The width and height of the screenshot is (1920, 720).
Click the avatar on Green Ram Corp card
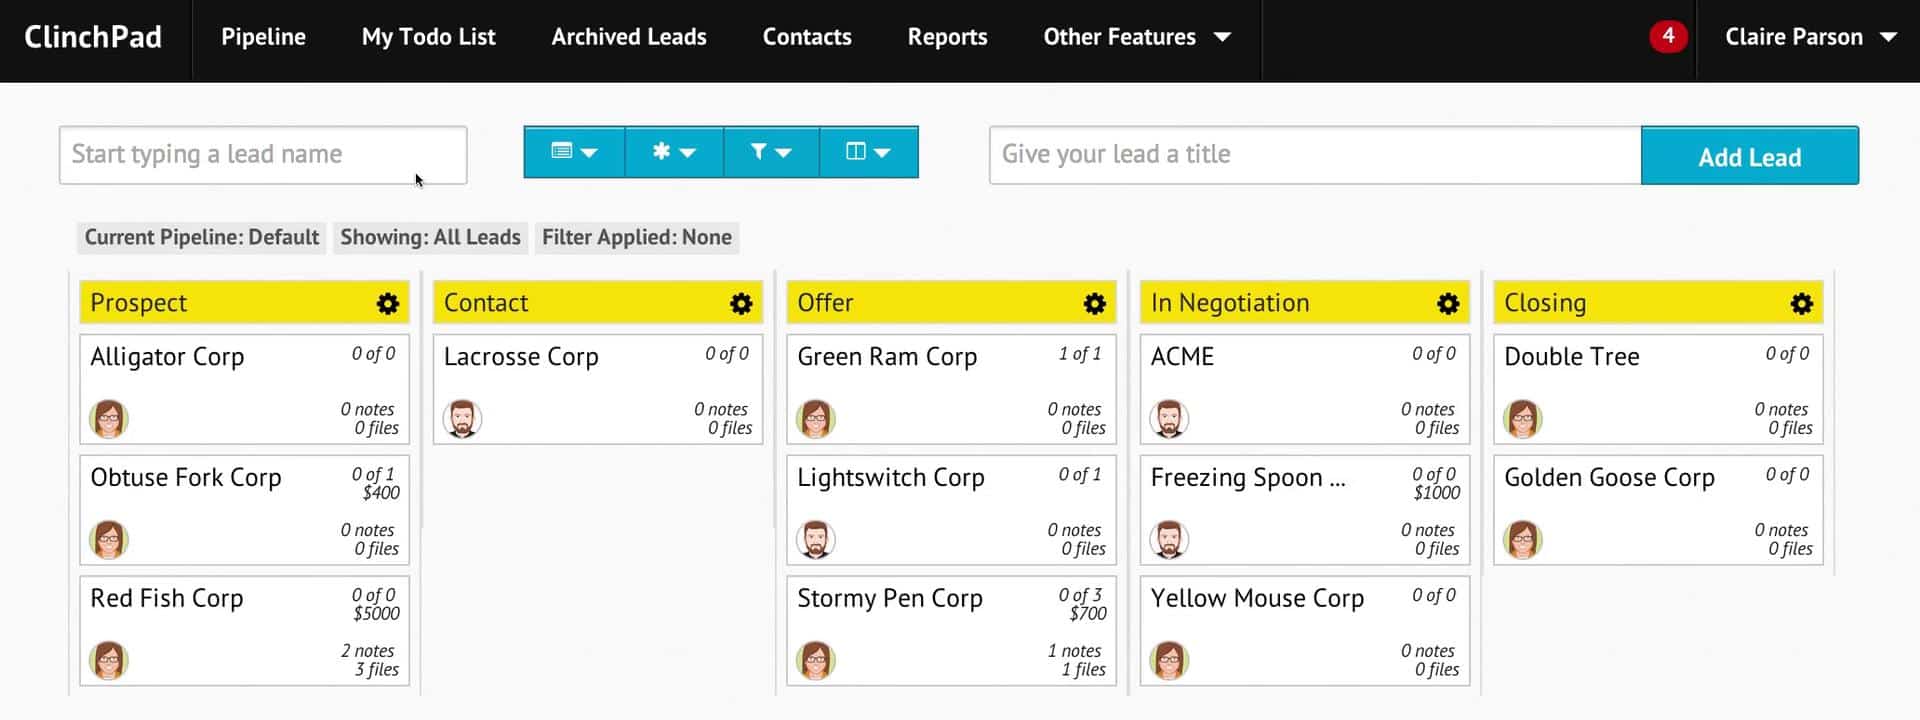(x=816, y=419)
